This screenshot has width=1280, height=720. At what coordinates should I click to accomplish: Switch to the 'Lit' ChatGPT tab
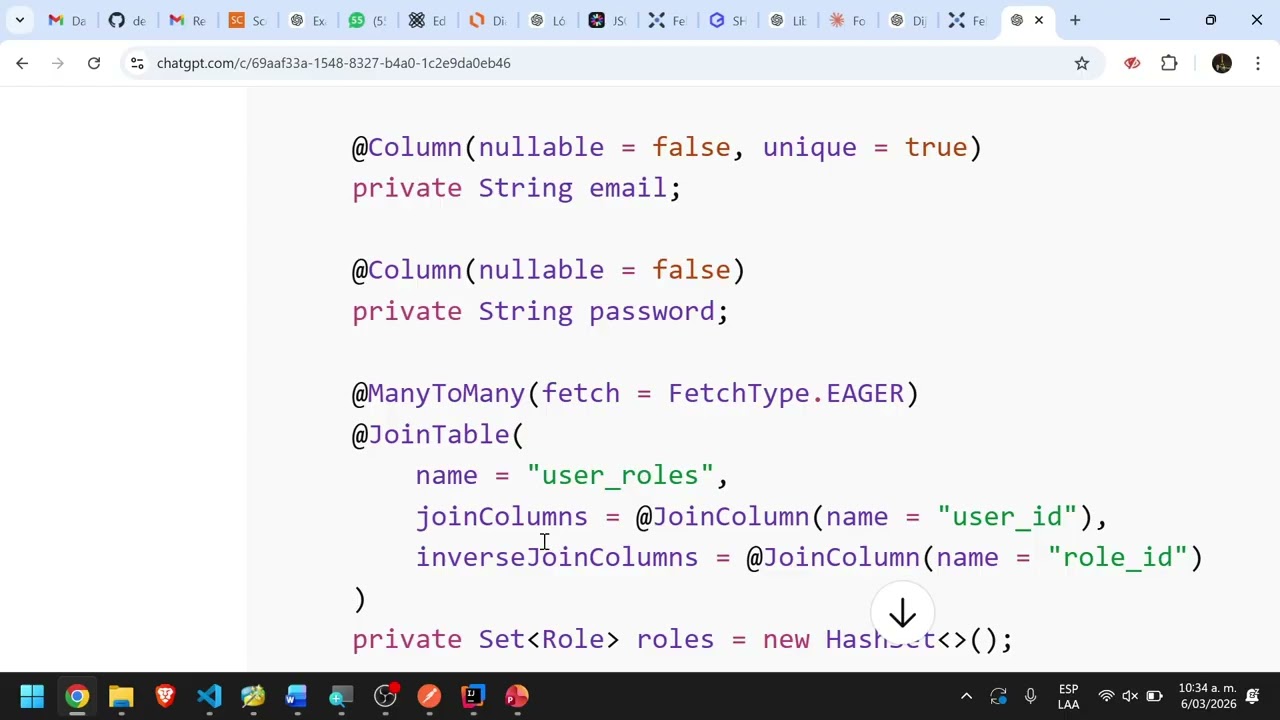click(x=786, y=20)
